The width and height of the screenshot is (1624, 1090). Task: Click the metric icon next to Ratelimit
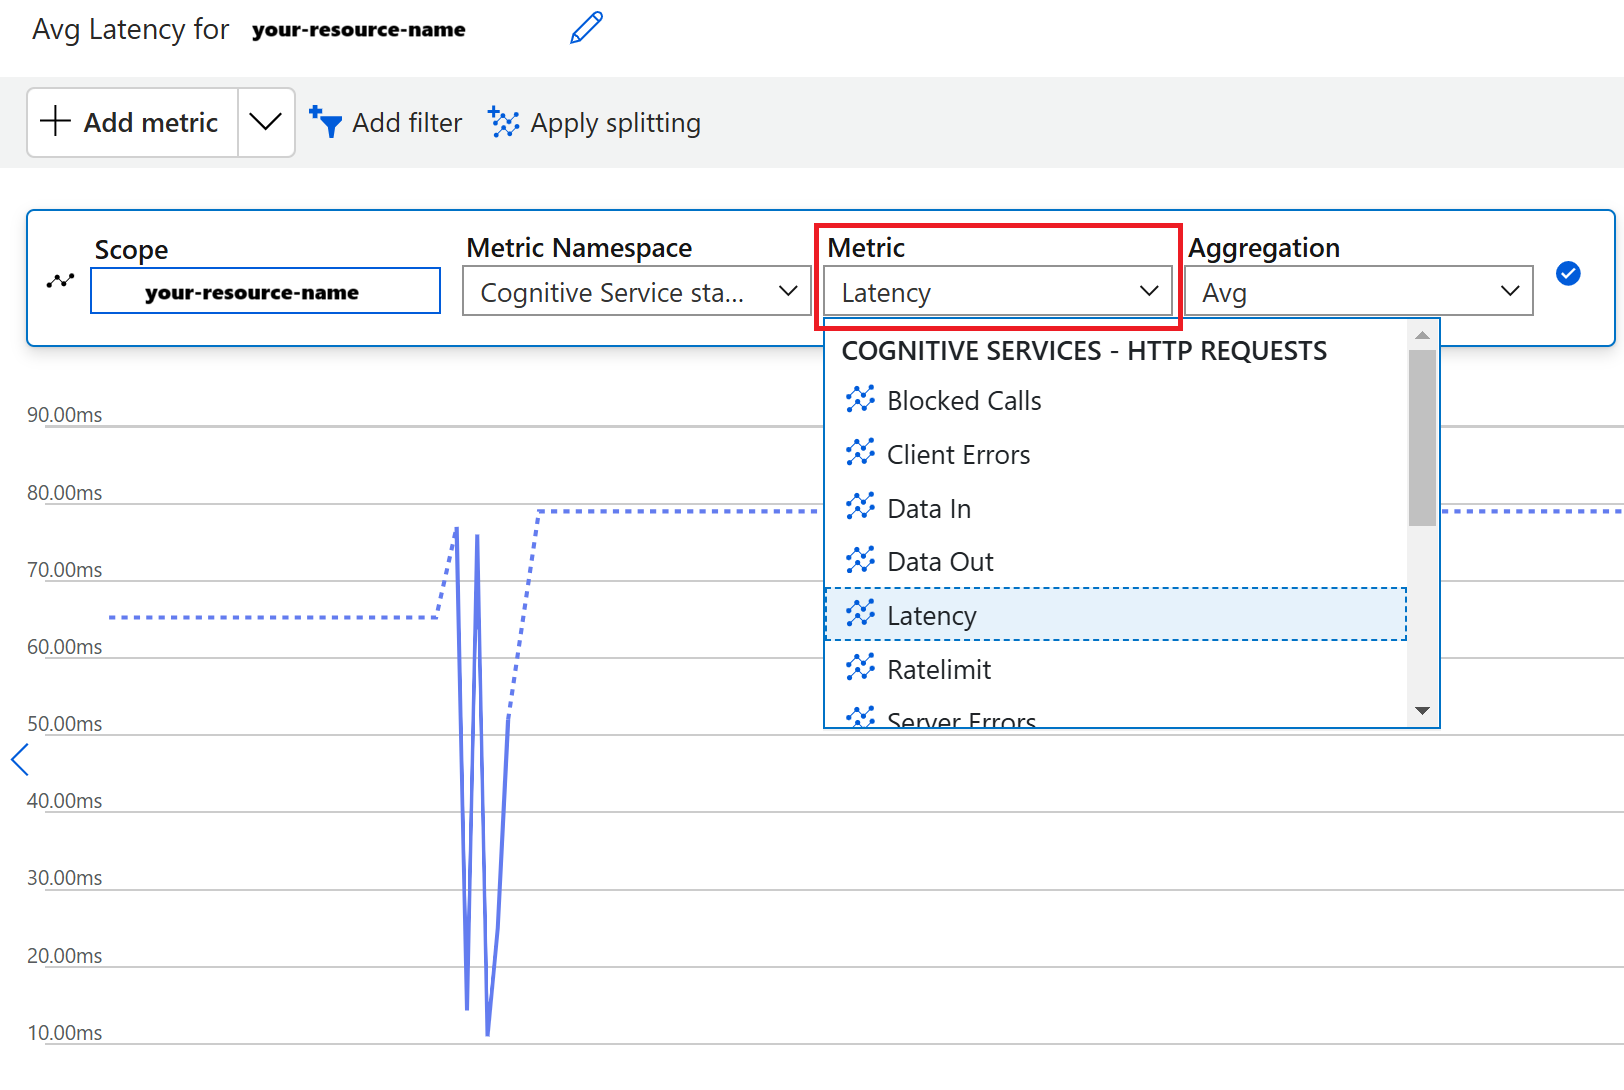pyautogui.click(x=860, y=668)
